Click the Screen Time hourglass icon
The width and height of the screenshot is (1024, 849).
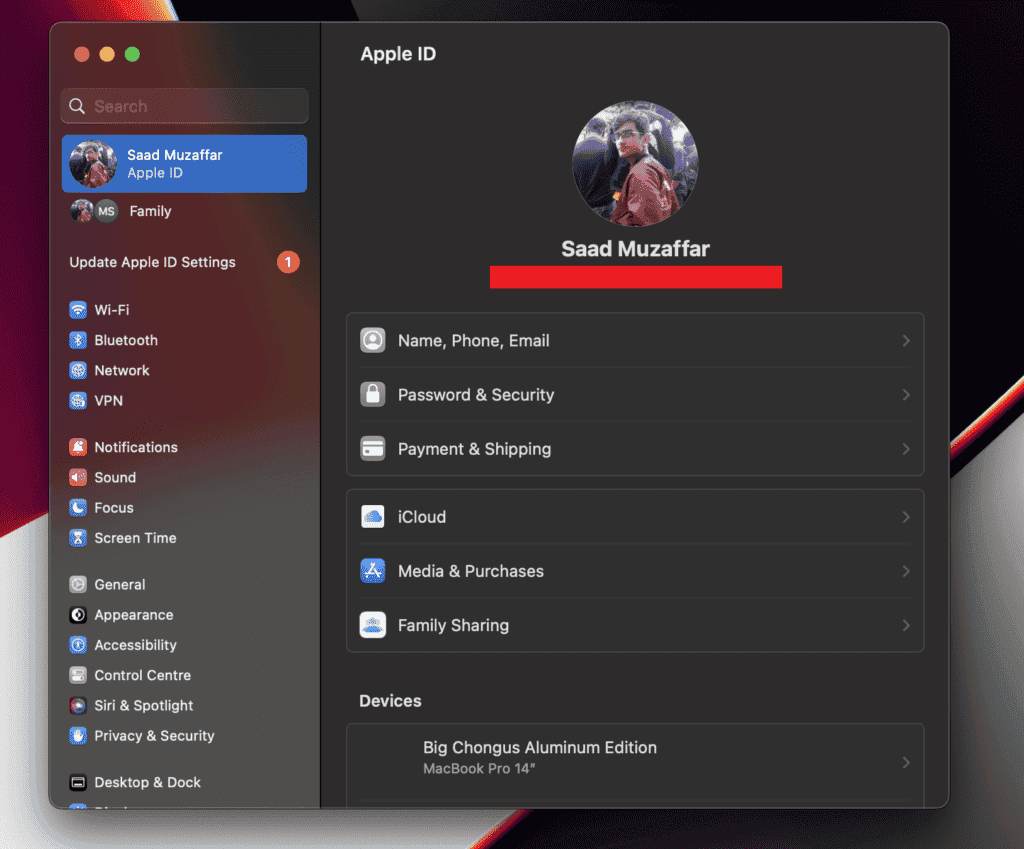(78, 538)
